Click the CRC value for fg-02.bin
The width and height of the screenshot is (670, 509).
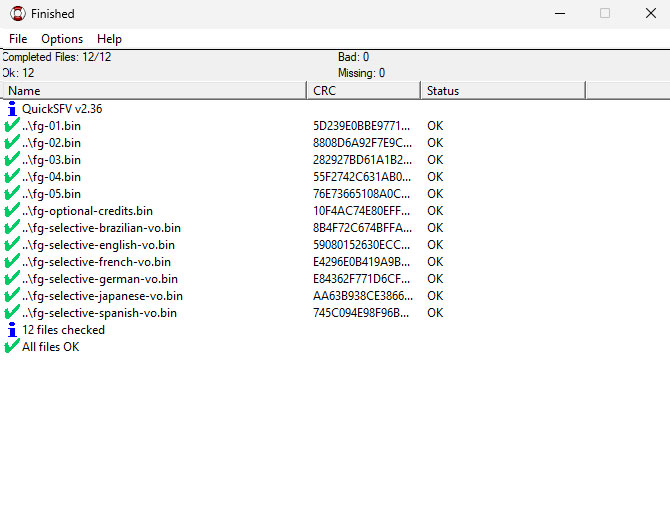361,143
